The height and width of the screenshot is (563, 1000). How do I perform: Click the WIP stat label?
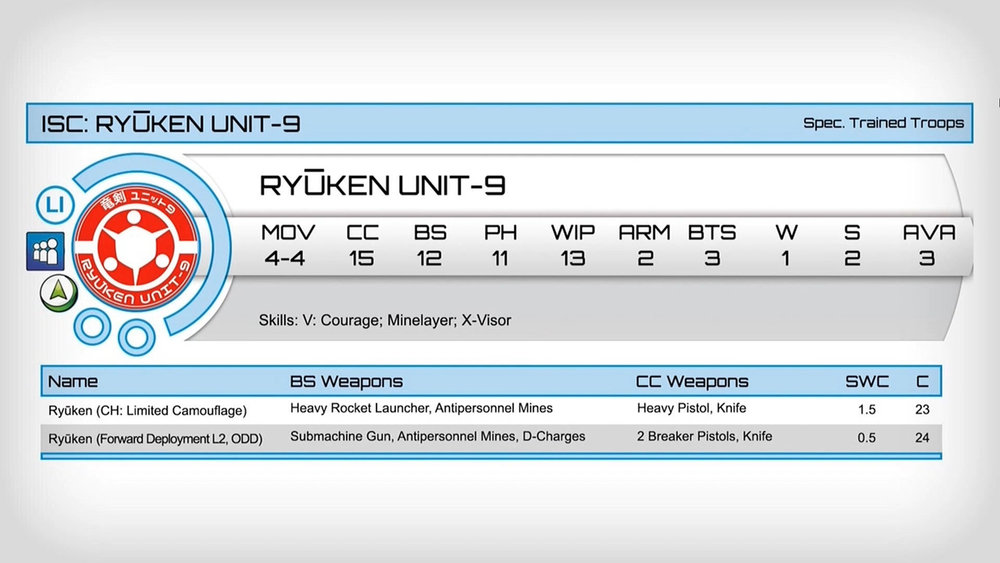[573, 233]
